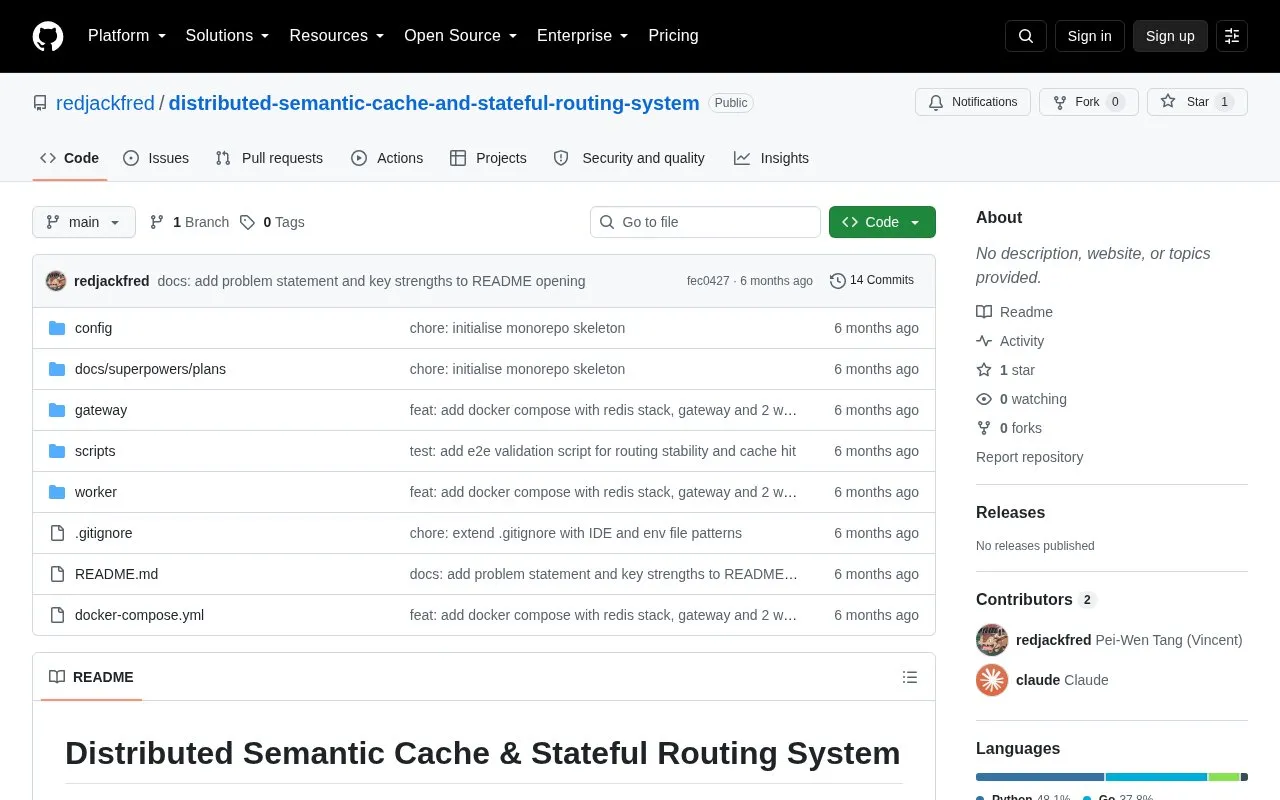Expand the Solutions menu

tap(228, 36)
